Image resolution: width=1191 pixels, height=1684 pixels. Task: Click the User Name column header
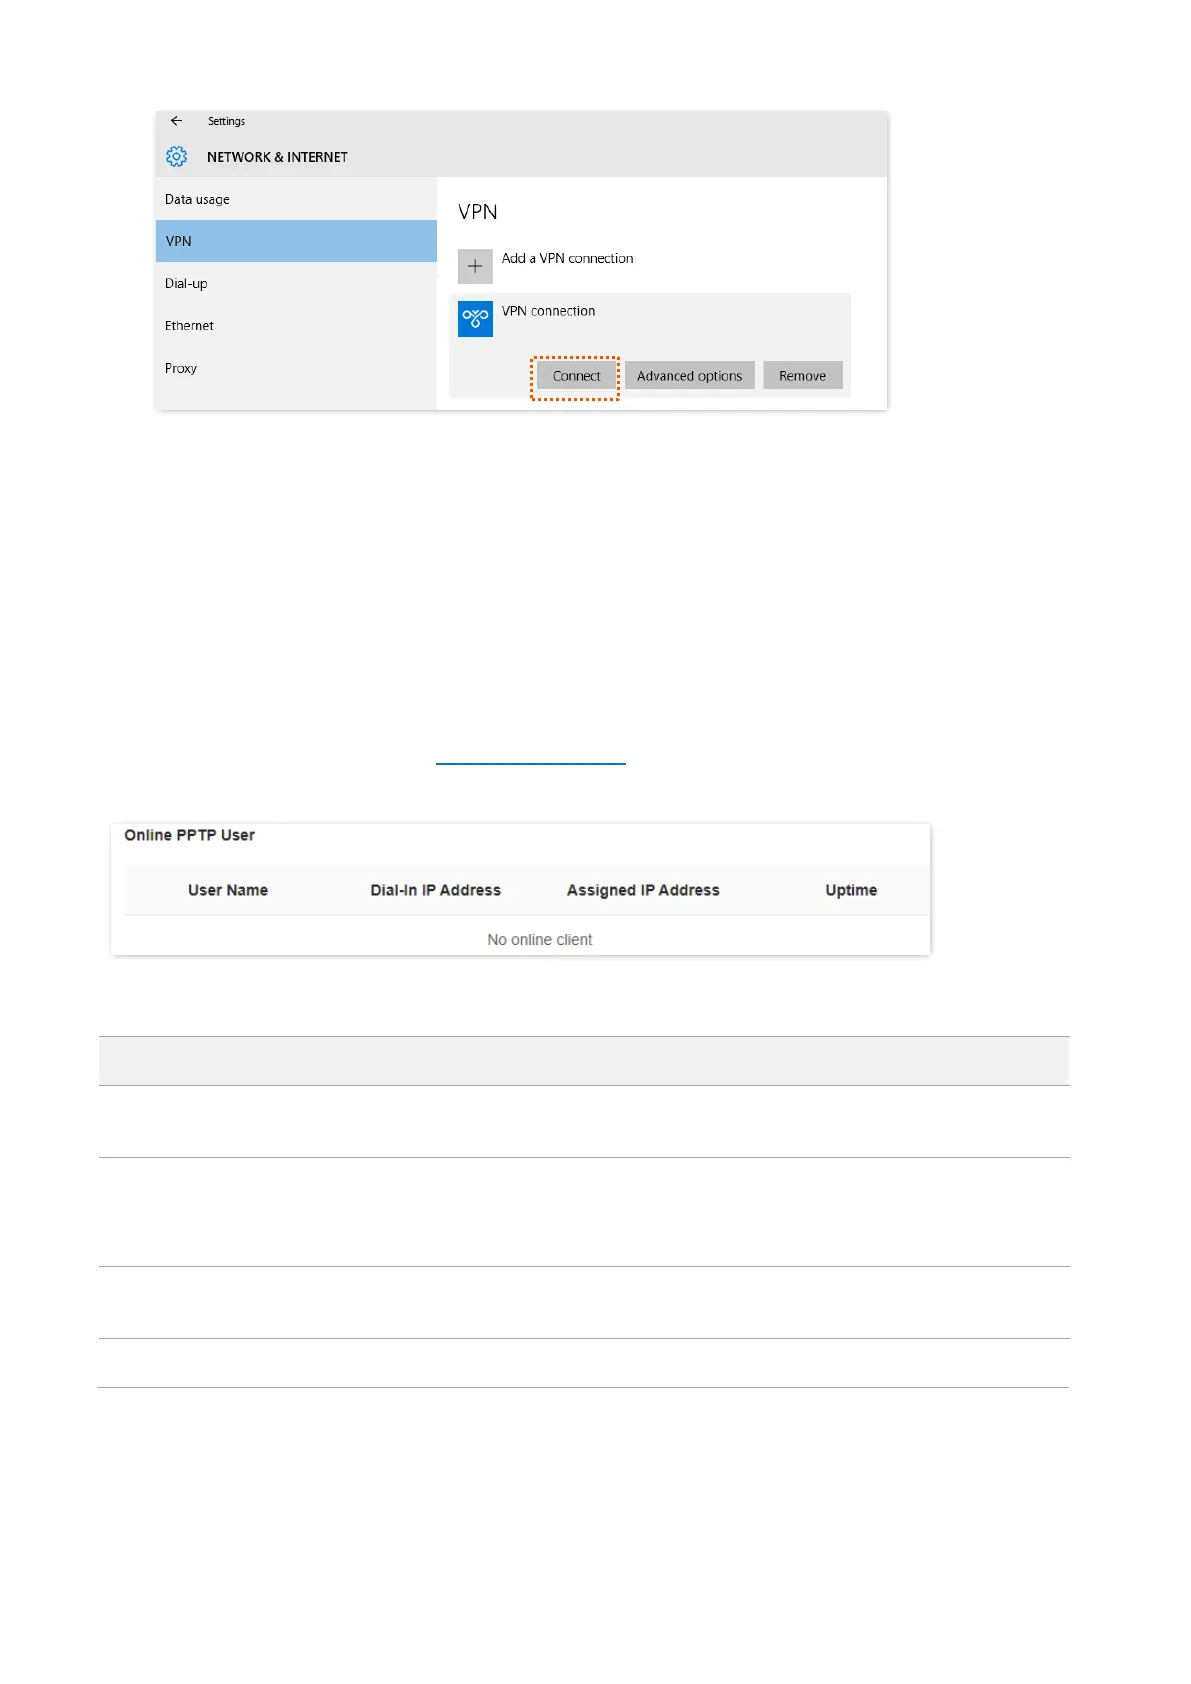coord(228,890)
